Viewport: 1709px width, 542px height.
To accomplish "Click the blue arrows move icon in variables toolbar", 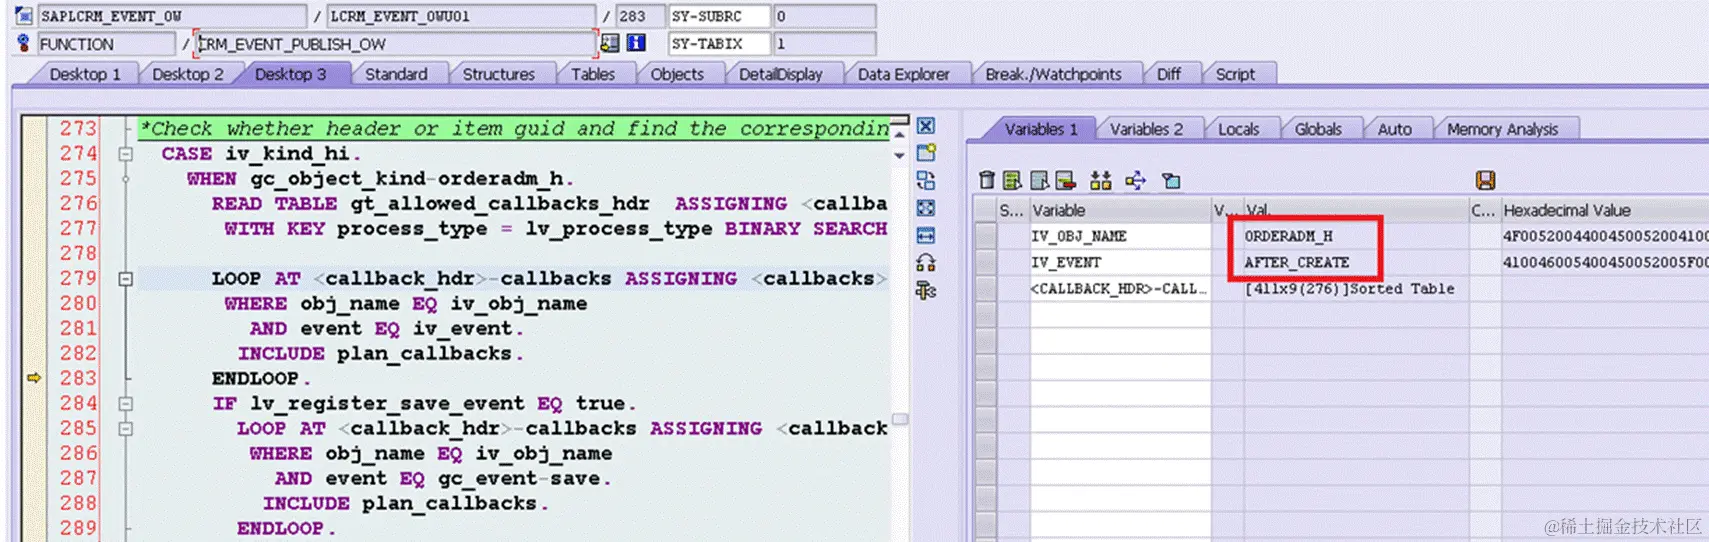I will tap(1136, 180).
